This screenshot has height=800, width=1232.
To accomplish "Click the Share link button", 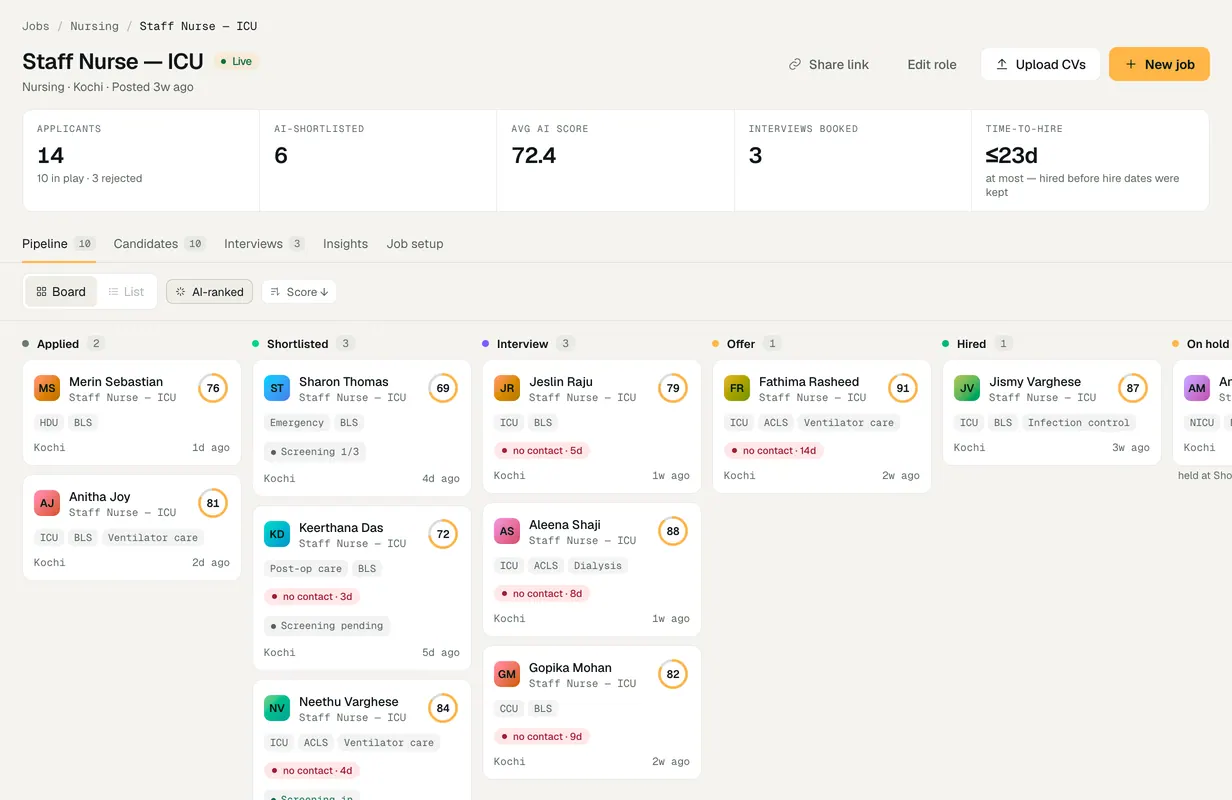I will click(x=829, y=64).
